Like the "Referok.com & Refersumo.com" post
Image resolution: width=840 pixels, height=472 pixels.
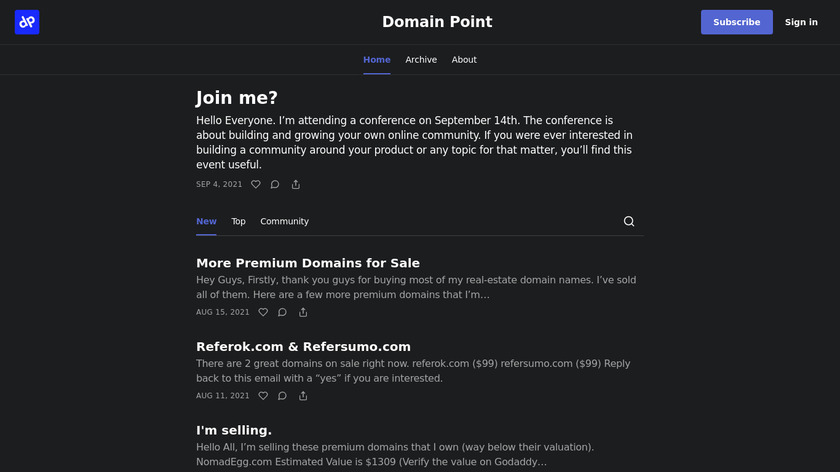(x=263, y=396)
